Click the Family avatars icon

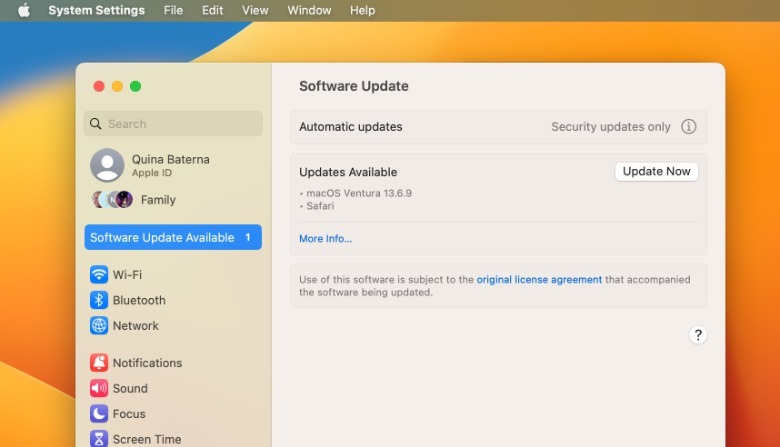(x=112, y=199)
